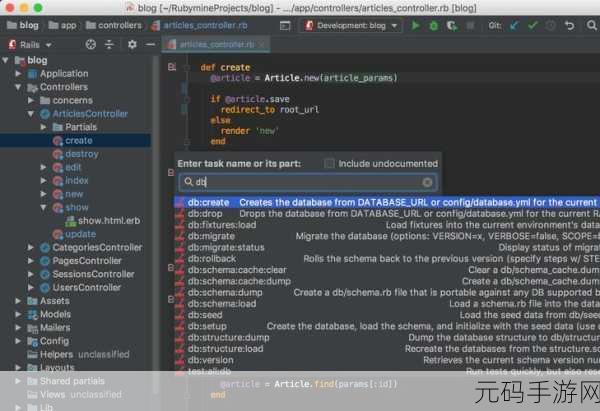Click controllers breadcrumb in navigation bar

coord(114,26)
